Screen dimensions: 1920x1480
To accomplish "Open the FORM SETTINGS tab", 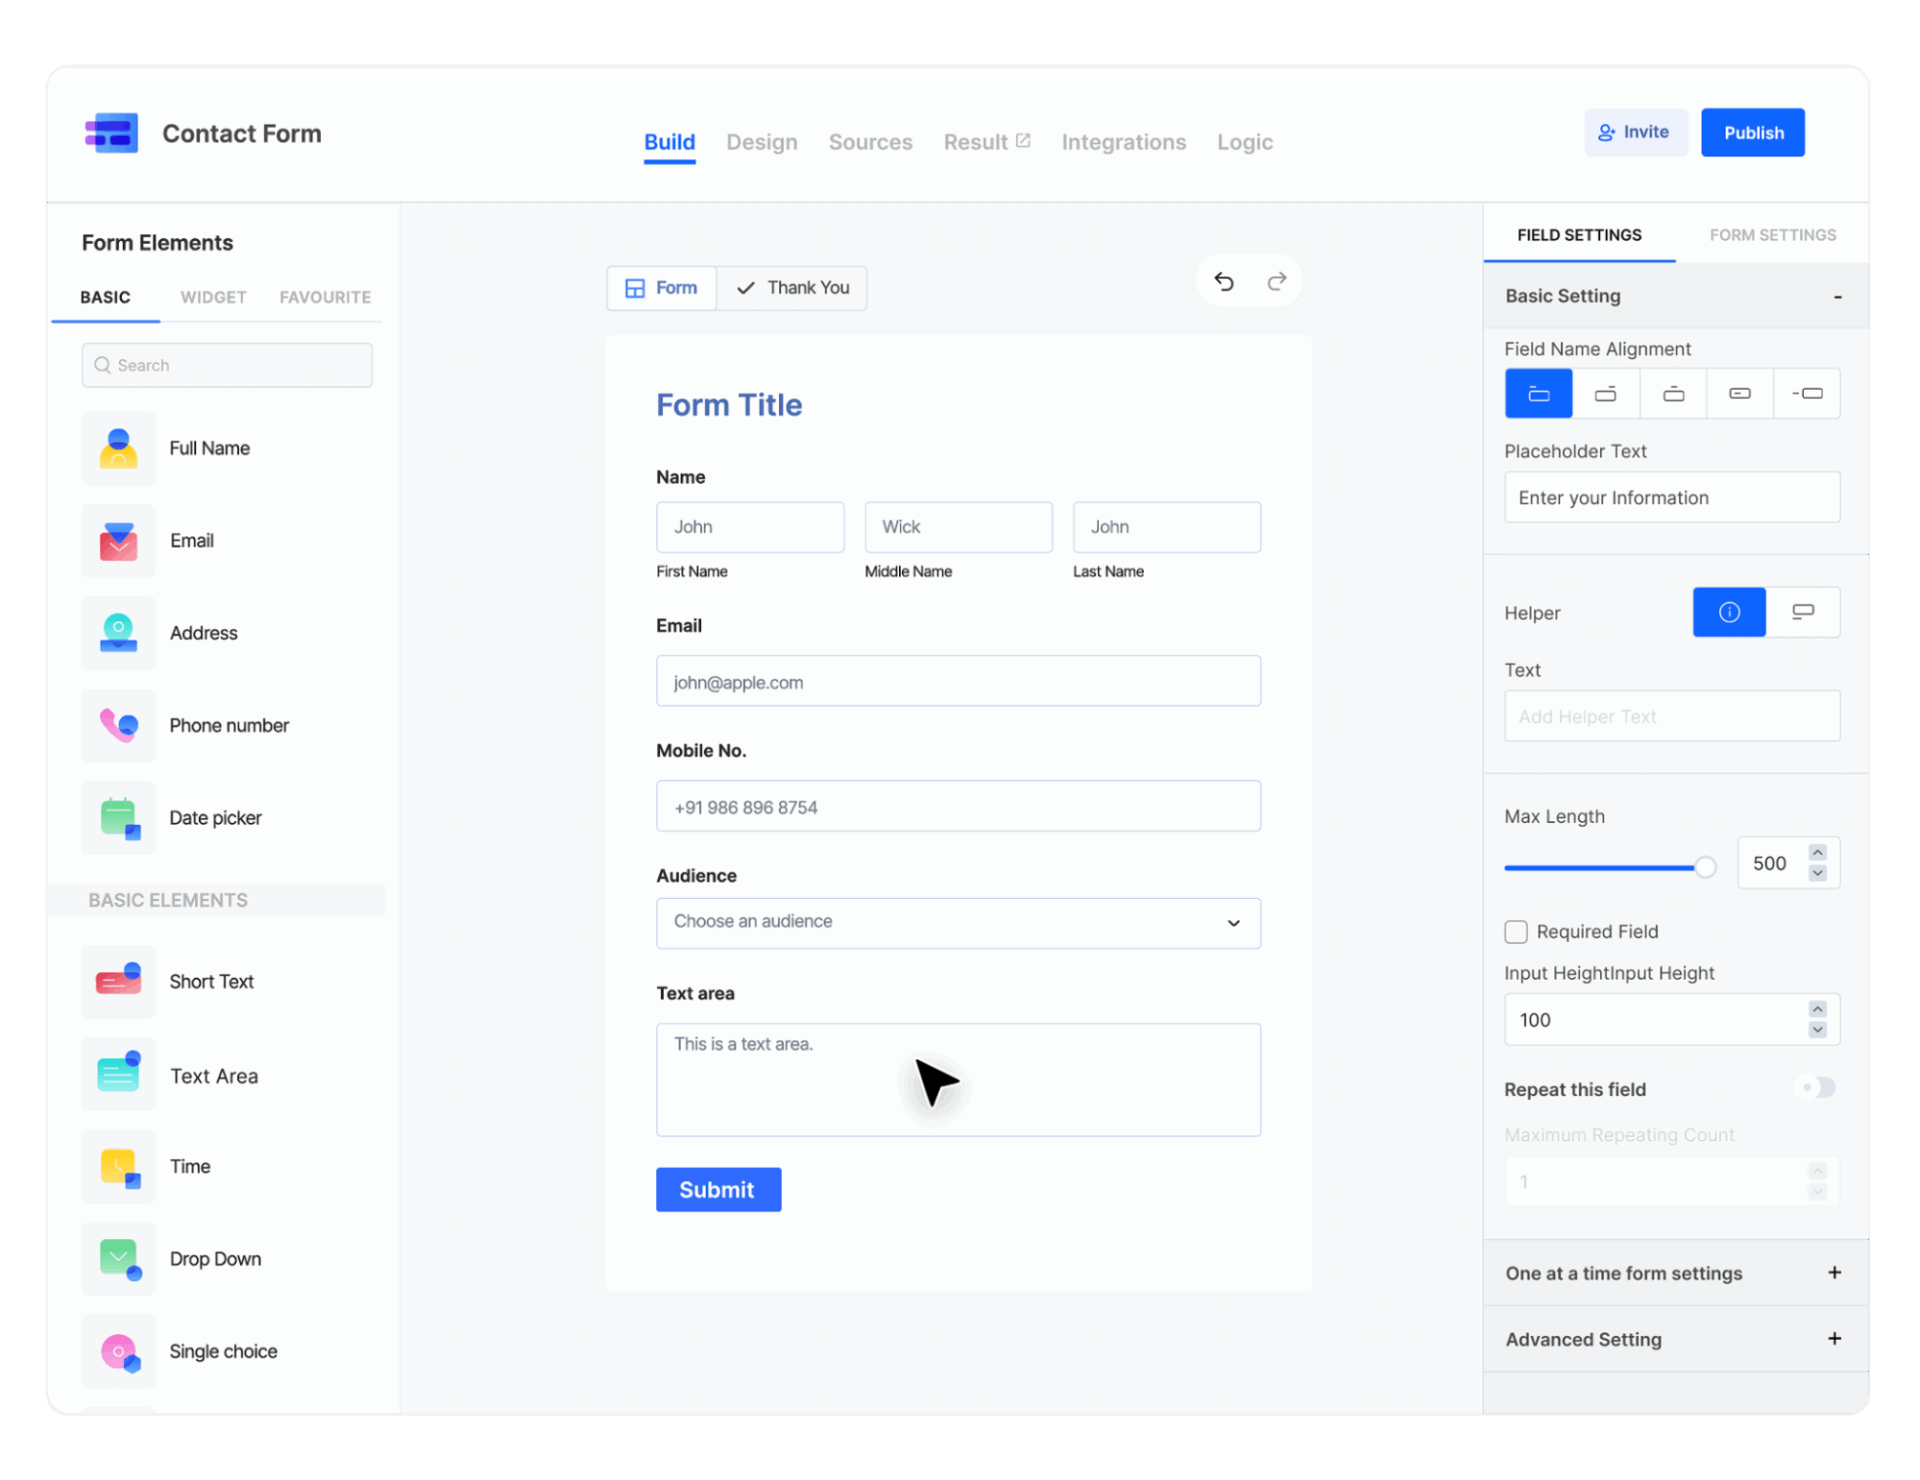I will [x=1771, y=234].
